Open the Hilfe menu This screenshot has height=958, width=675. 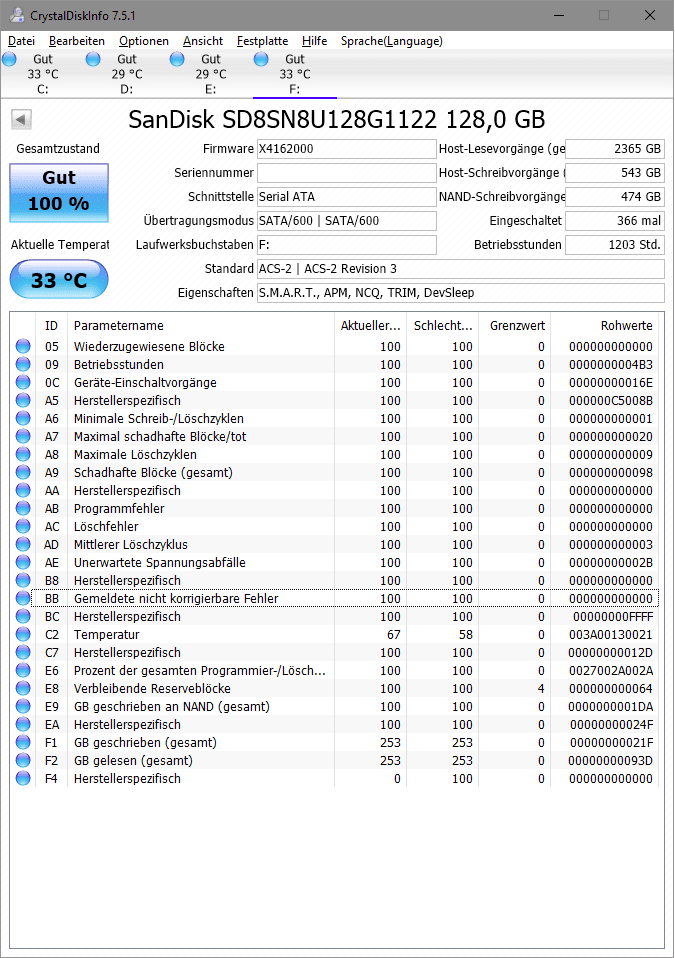tap(315, 41)
